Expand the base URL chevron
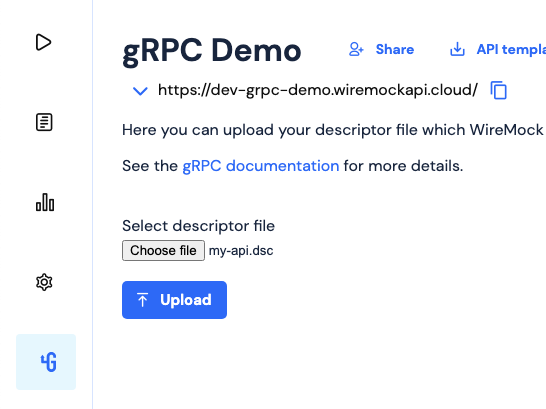Viewport: 546px width, 409px height. [x=140, y=91]
